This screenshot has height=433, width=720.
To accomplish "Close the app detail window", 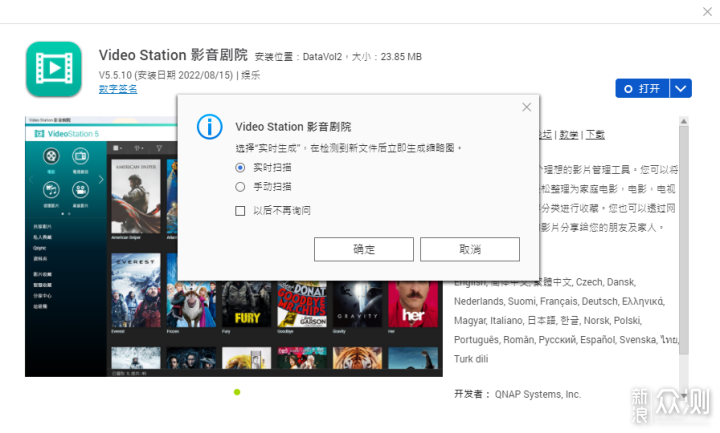I will tap(707, 11).
